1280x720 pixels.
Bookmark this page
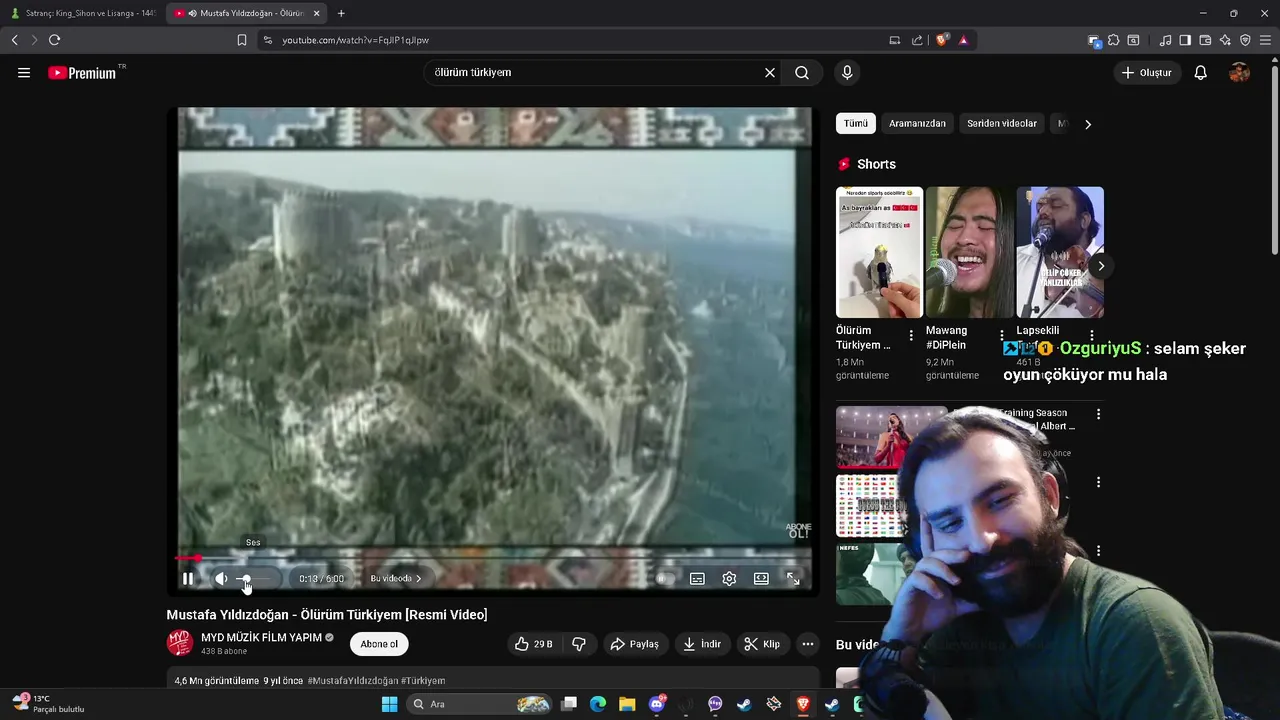(x=241, y=40)
